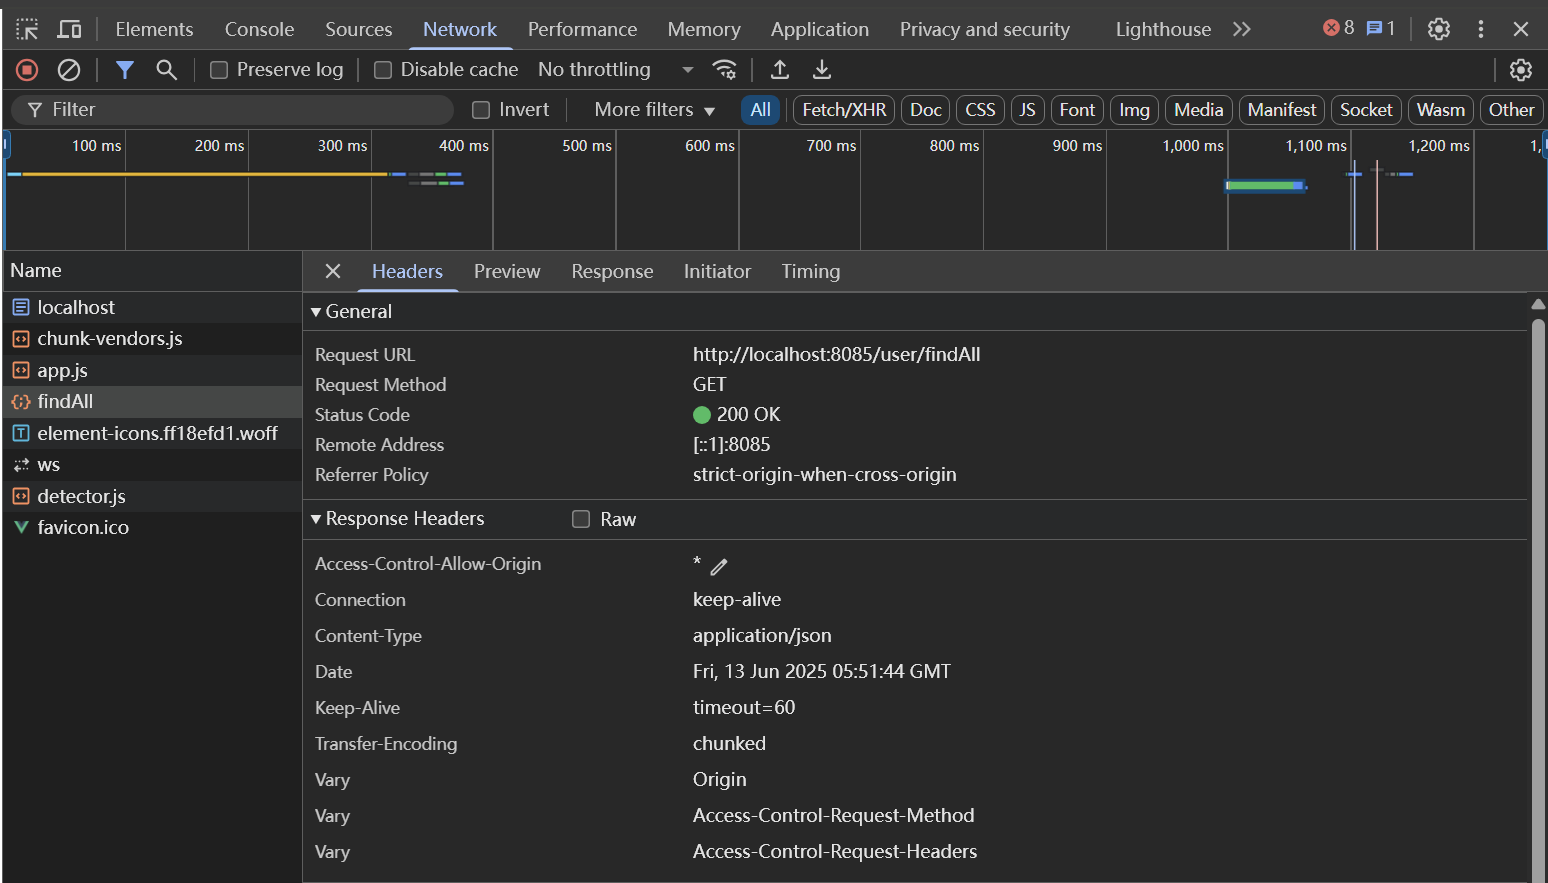This screenshot has height=883, width=1548.
Task: Click the import HAR upload icon
Action: tap(780, 70)
